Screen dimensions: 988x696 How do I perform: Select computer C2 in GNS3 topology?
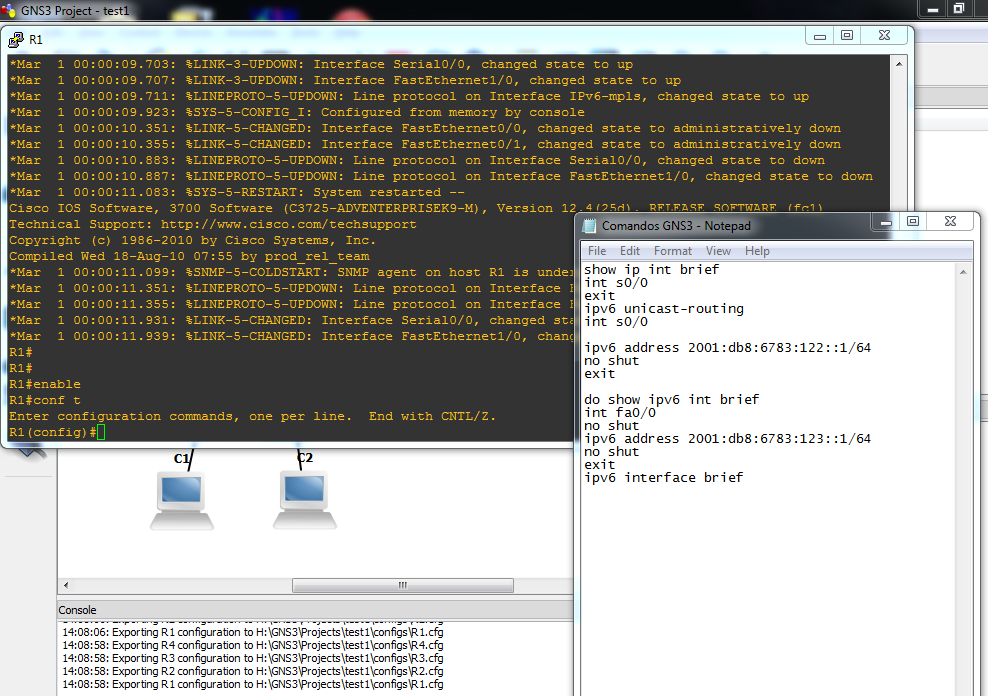[305, 500]
